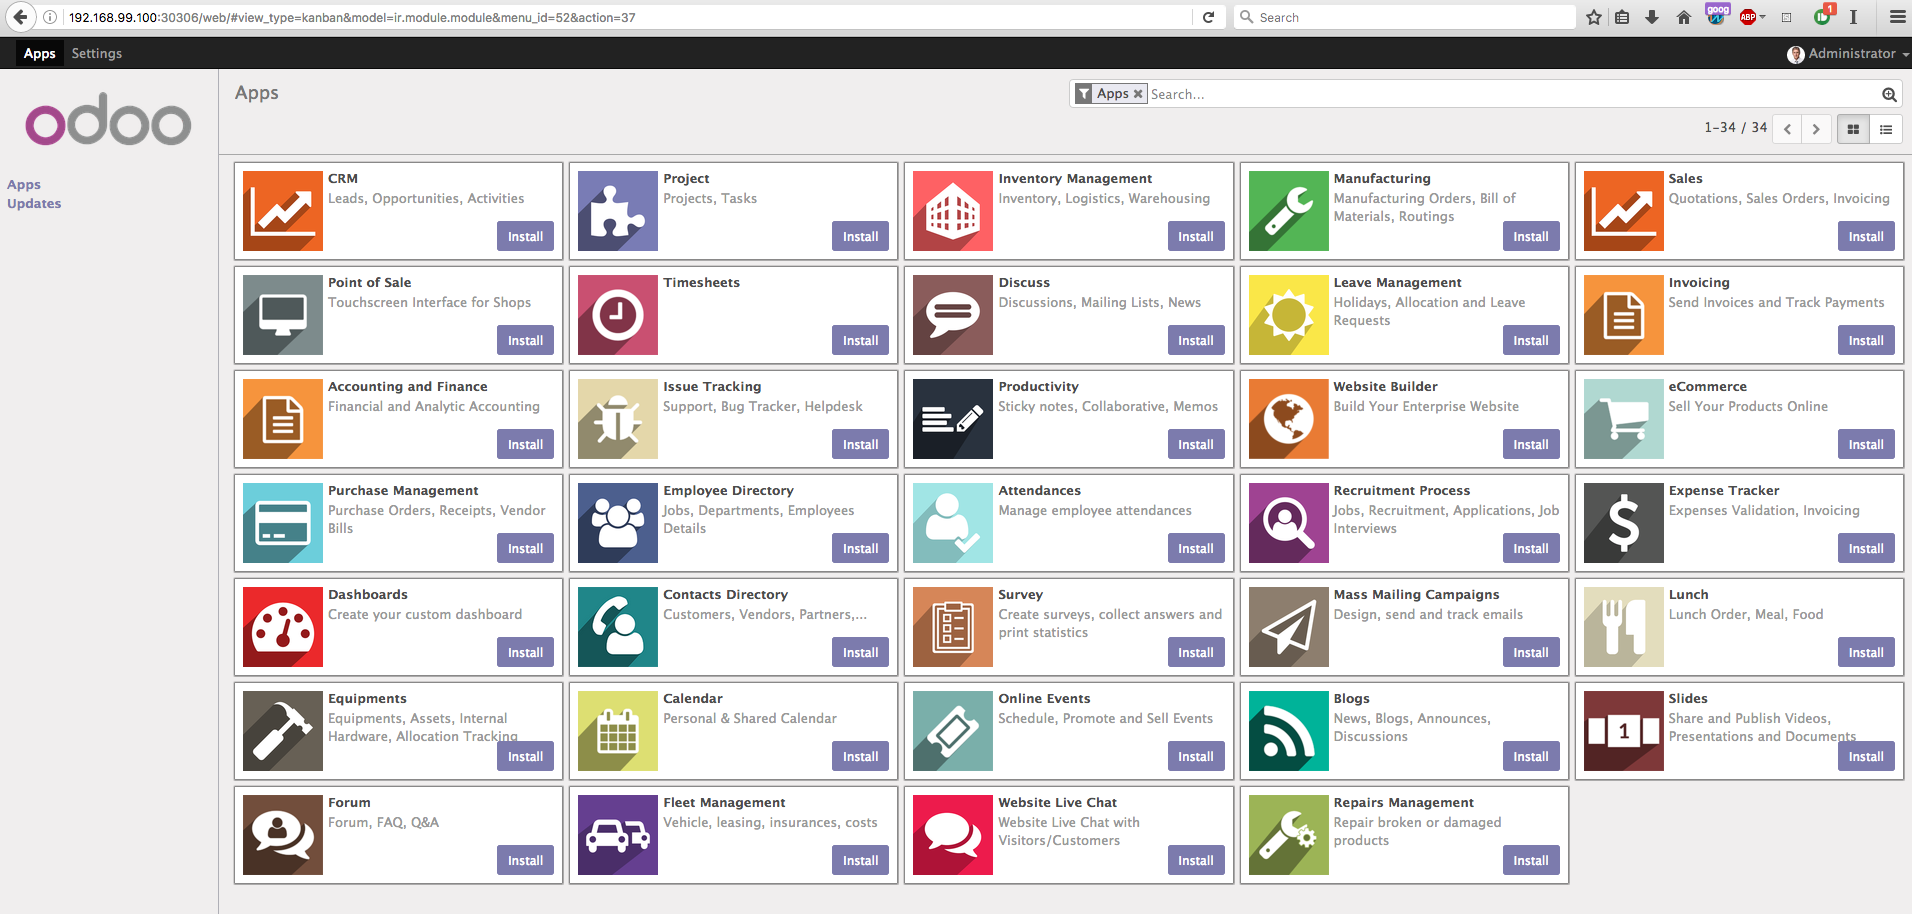Install the Survey app
This screenshot has height=914, width=1912.
[1195, 653]
